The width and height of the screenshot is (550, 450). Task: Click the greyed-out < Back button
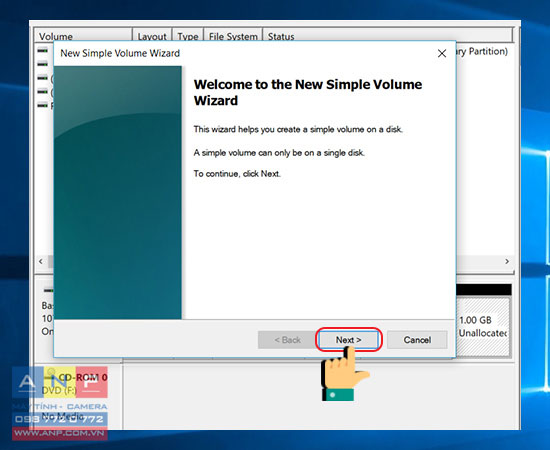click(x=287, y=340)
